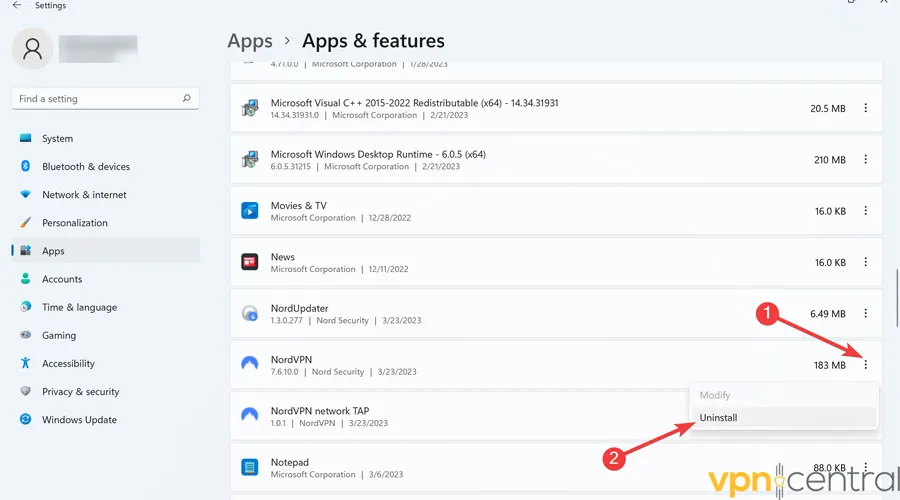Click the Accounts person icon
Image resolution: width=900 pixels, height=500 pixels.
[25, 278]
